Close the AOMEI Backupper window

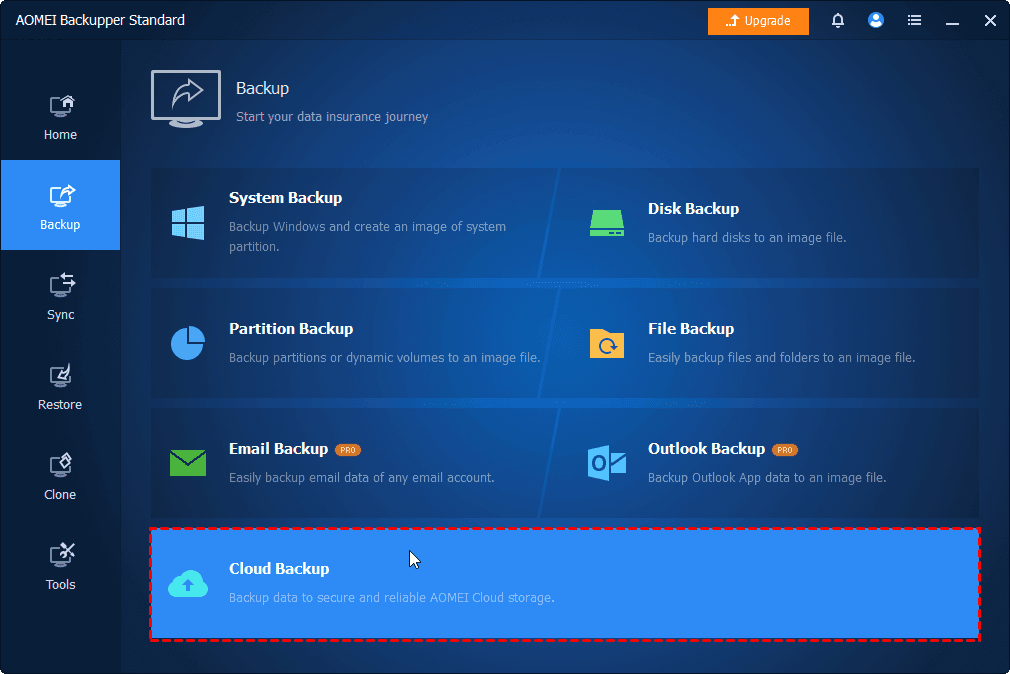pyautogui.click(x=990, y=21)
